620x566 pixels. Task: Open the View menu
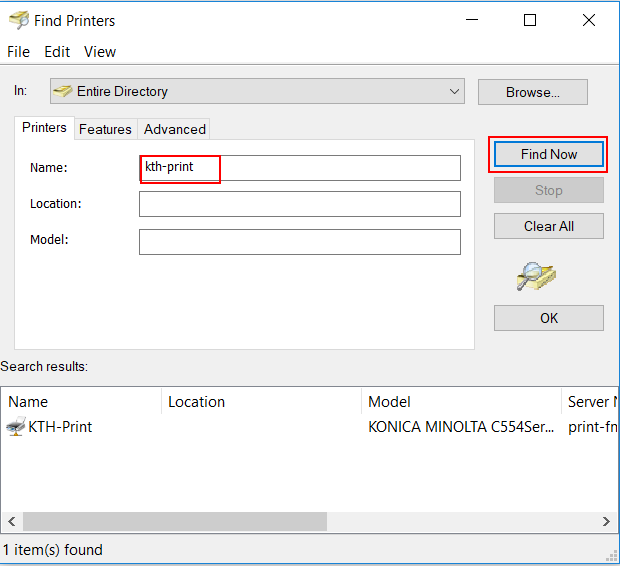click(100, 52)
